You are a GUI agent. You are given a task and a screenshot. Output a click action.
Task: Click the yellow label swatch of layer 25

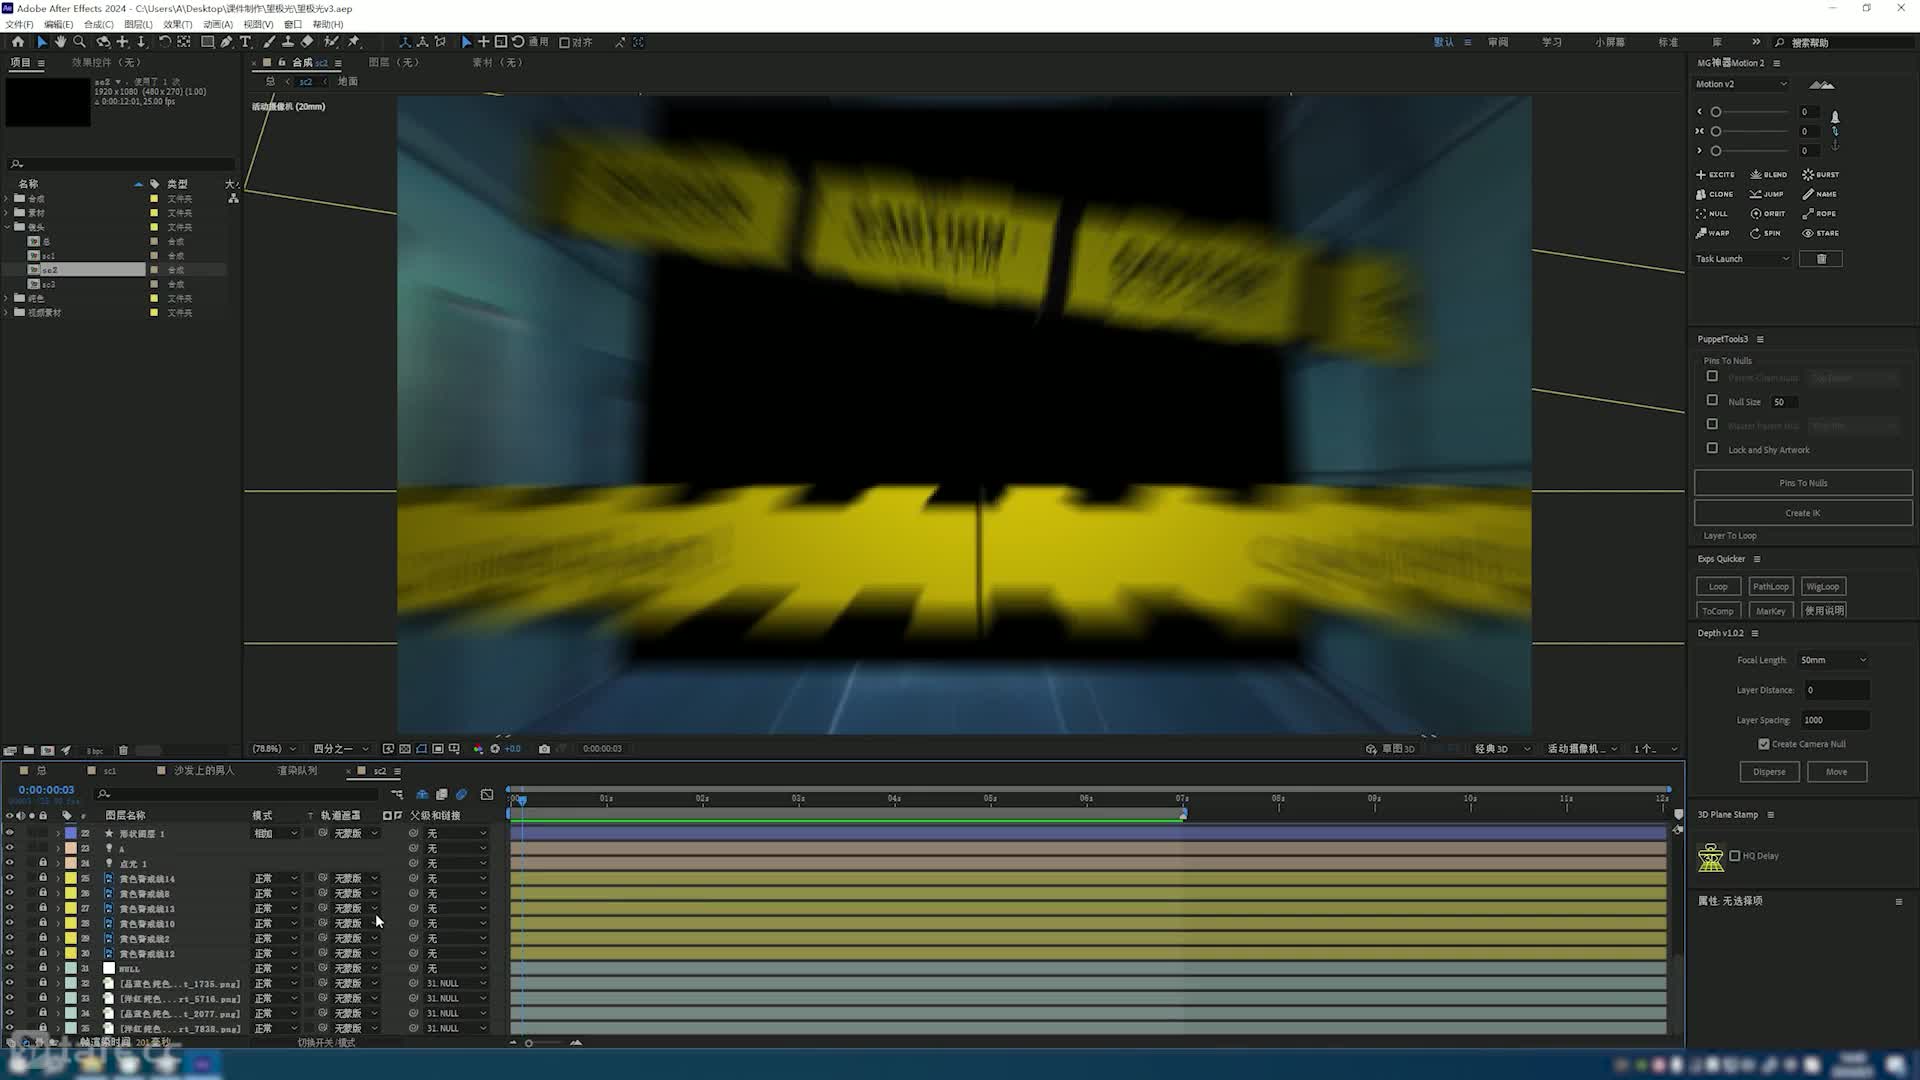71,878
